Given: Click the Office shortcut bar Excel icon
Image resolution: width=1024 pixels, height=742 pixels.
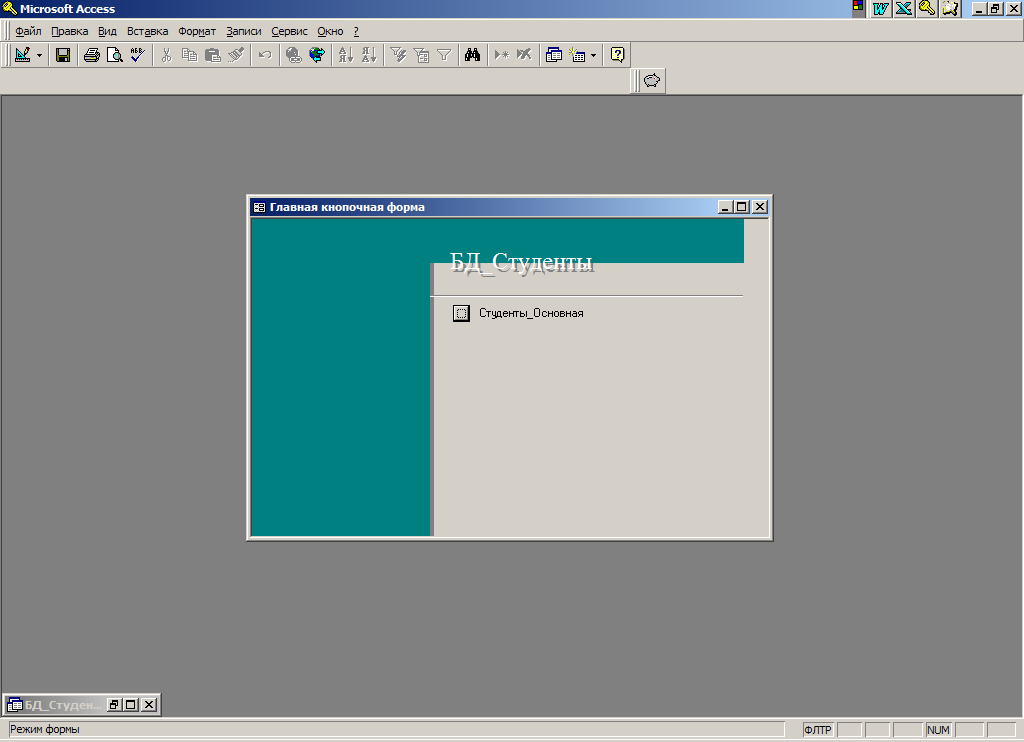Looking at the screenshot, I should point(904,8).
